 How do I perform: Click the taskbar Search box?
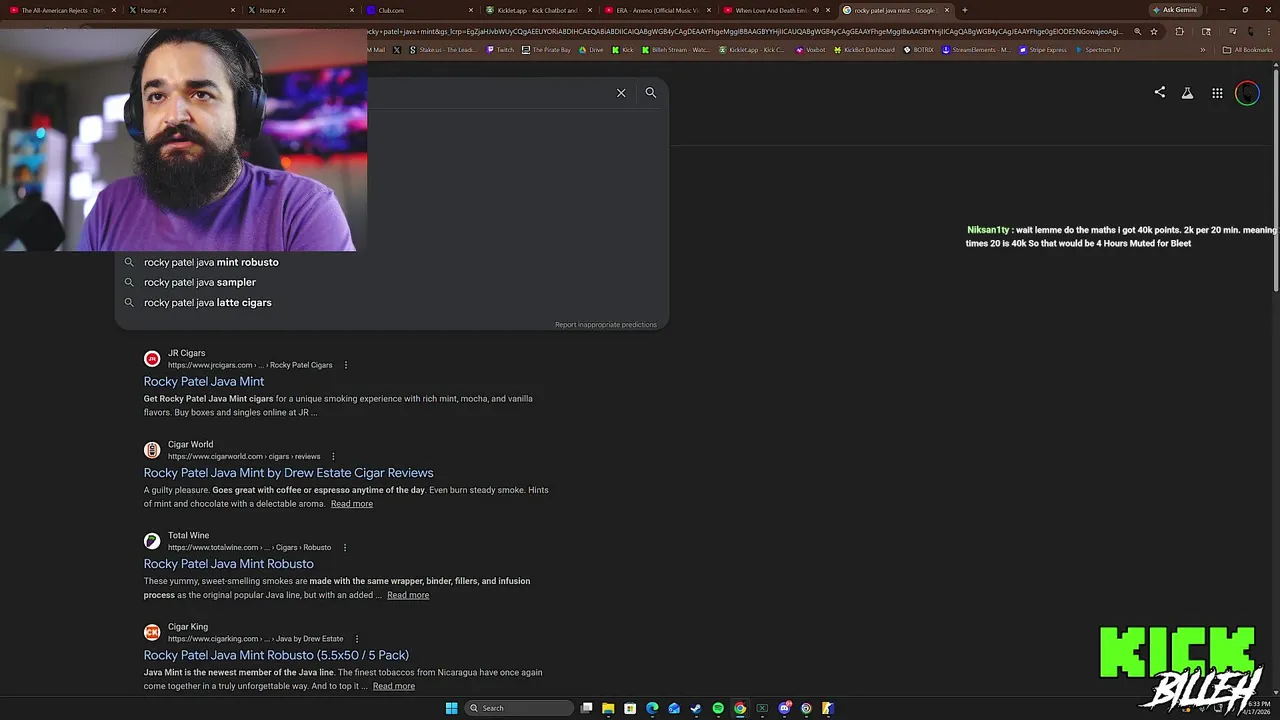point(519,708)
